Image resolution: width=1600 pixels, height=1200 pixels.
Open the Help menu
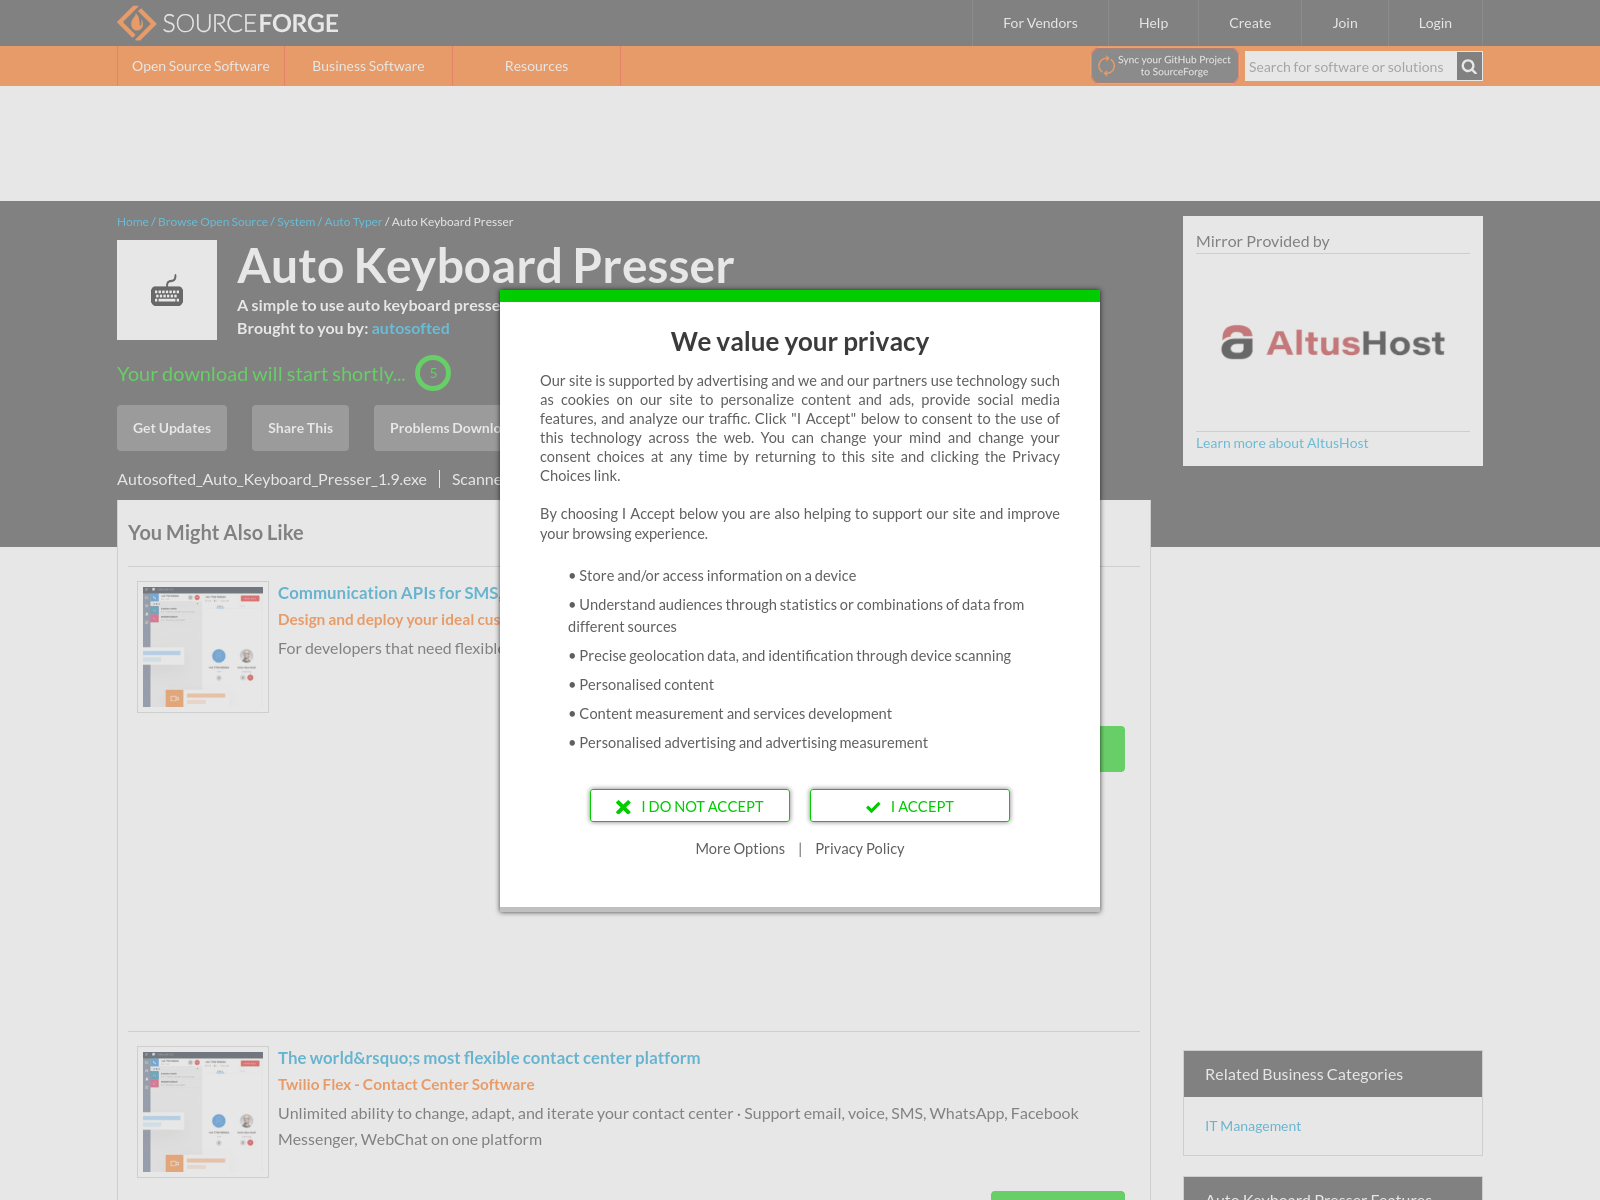[1153, 23]
